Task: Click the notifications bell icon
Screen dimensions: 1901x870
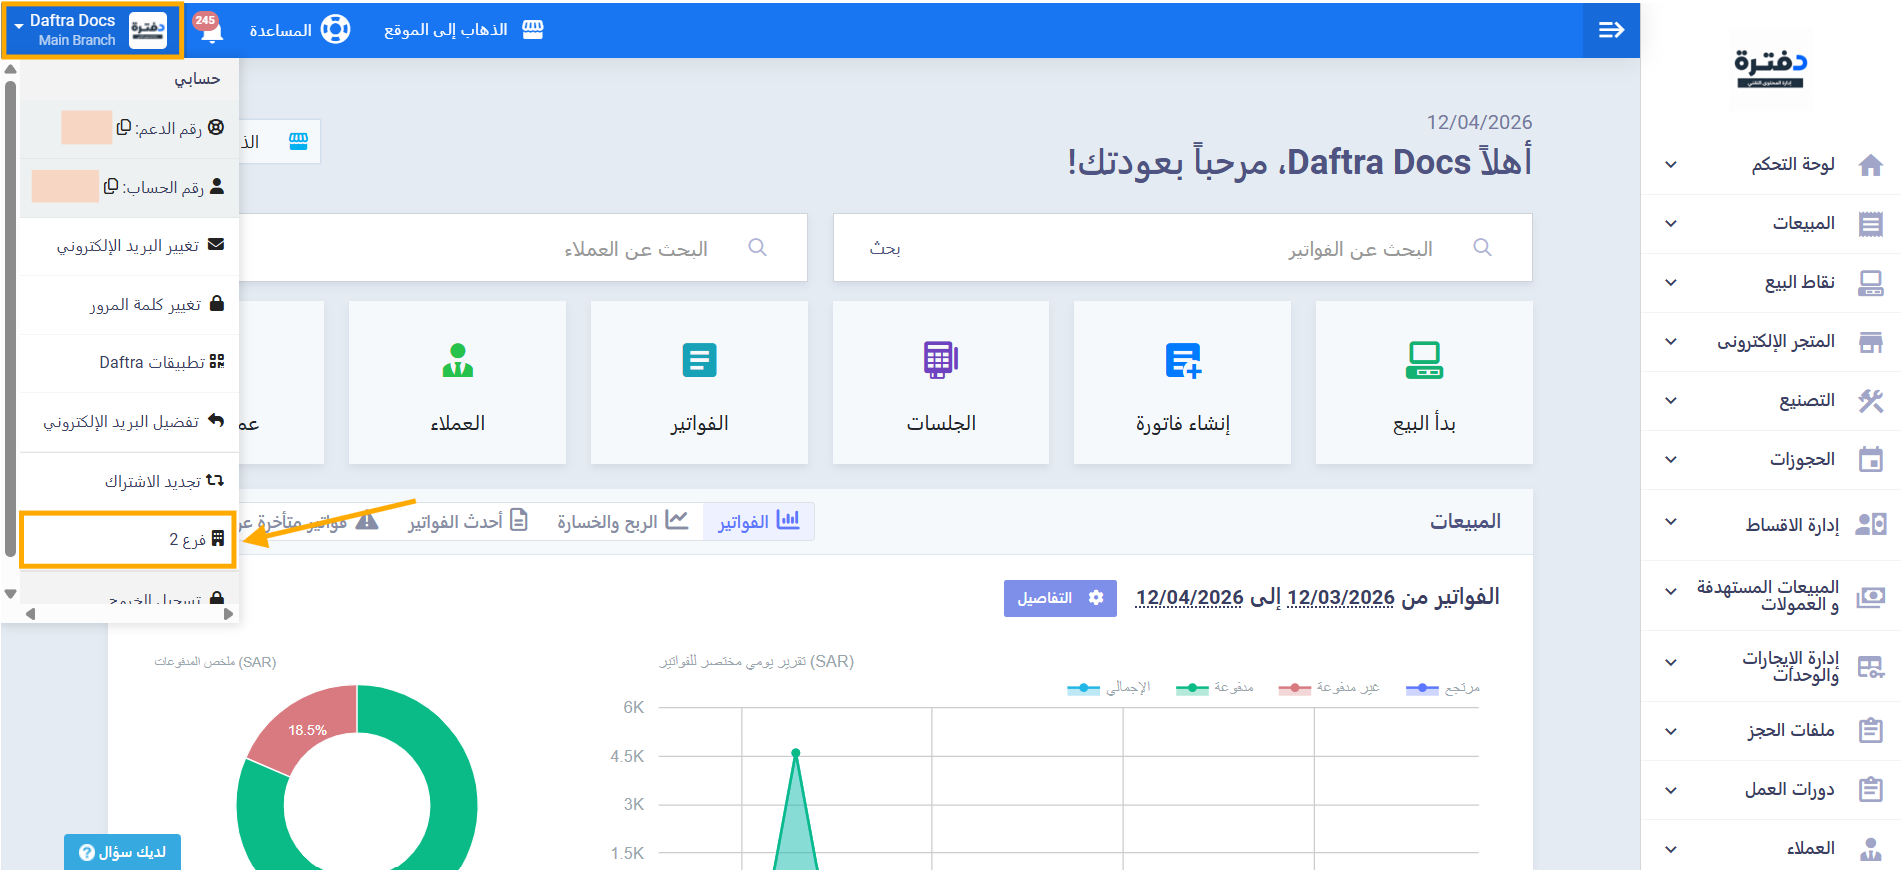Action: (210, 30)
